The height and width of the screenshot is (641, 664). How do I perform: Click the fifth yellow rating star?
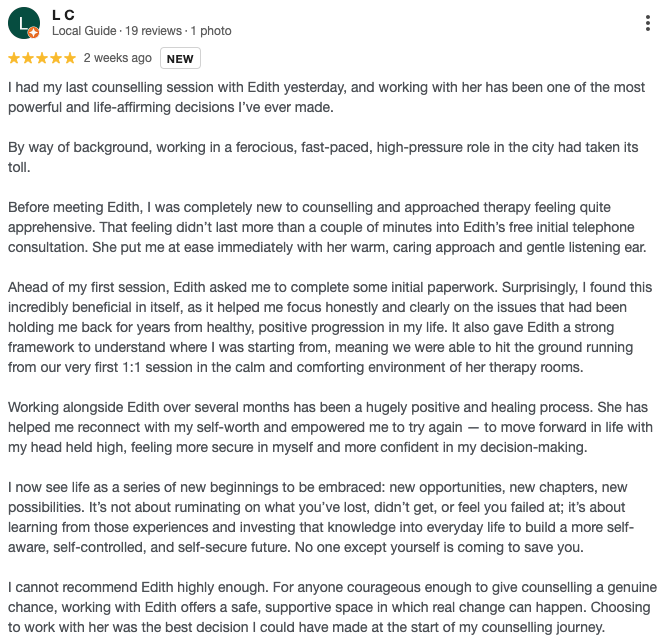(x=70, y=58)
